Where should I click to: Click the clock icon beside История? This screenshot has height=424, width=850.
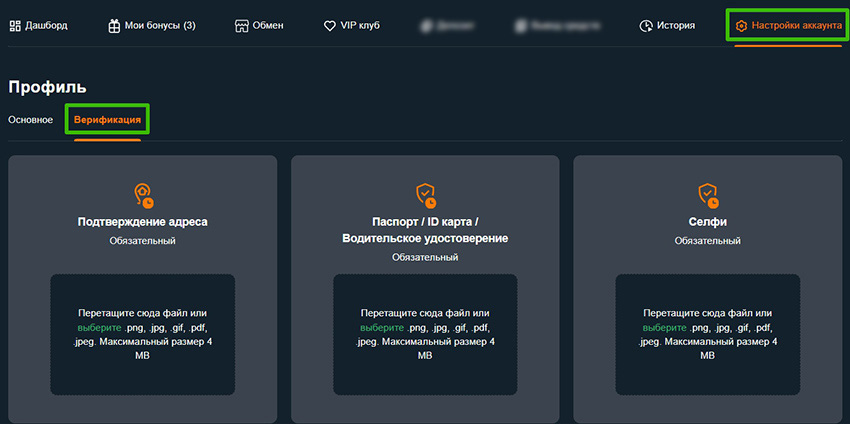click(x=646, y=25)
